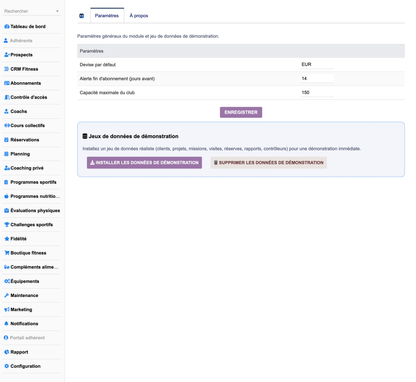Click the Cours collectifs icon
Viewport: 416px width, 382px height.
tap(7, 126)
